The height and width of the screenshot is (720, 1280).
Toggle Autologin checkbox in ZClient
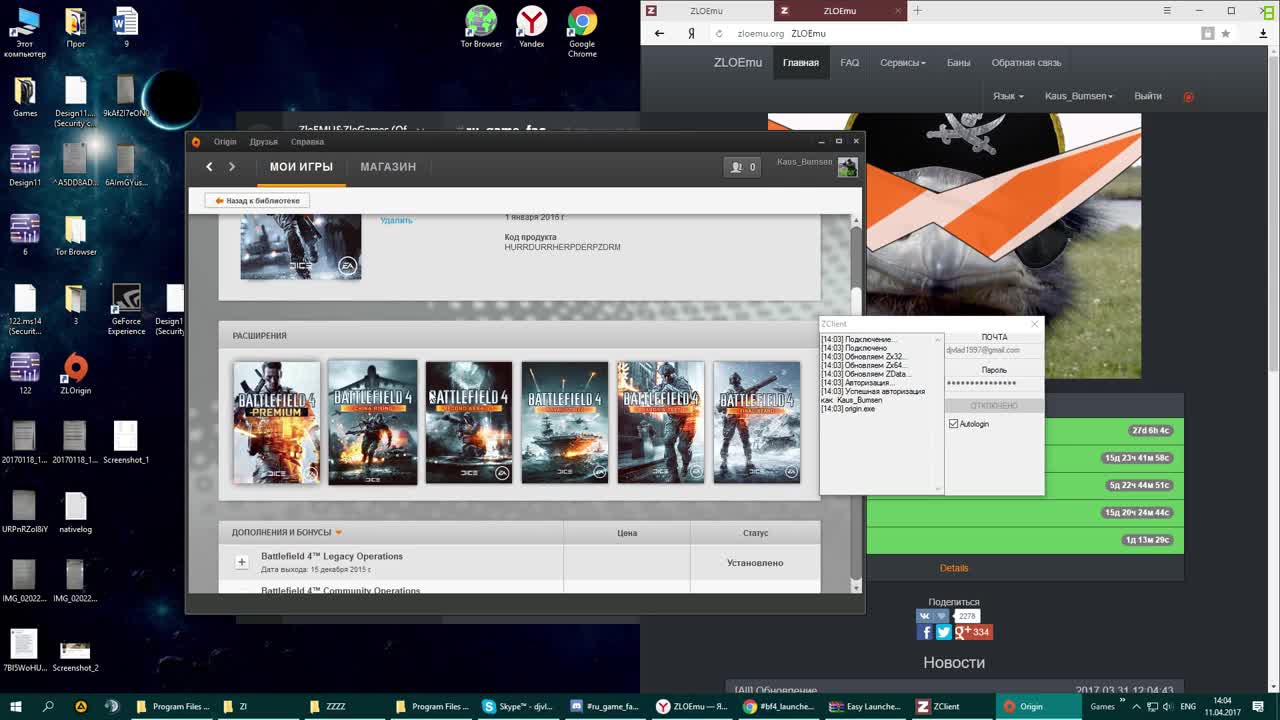point(954,424)
